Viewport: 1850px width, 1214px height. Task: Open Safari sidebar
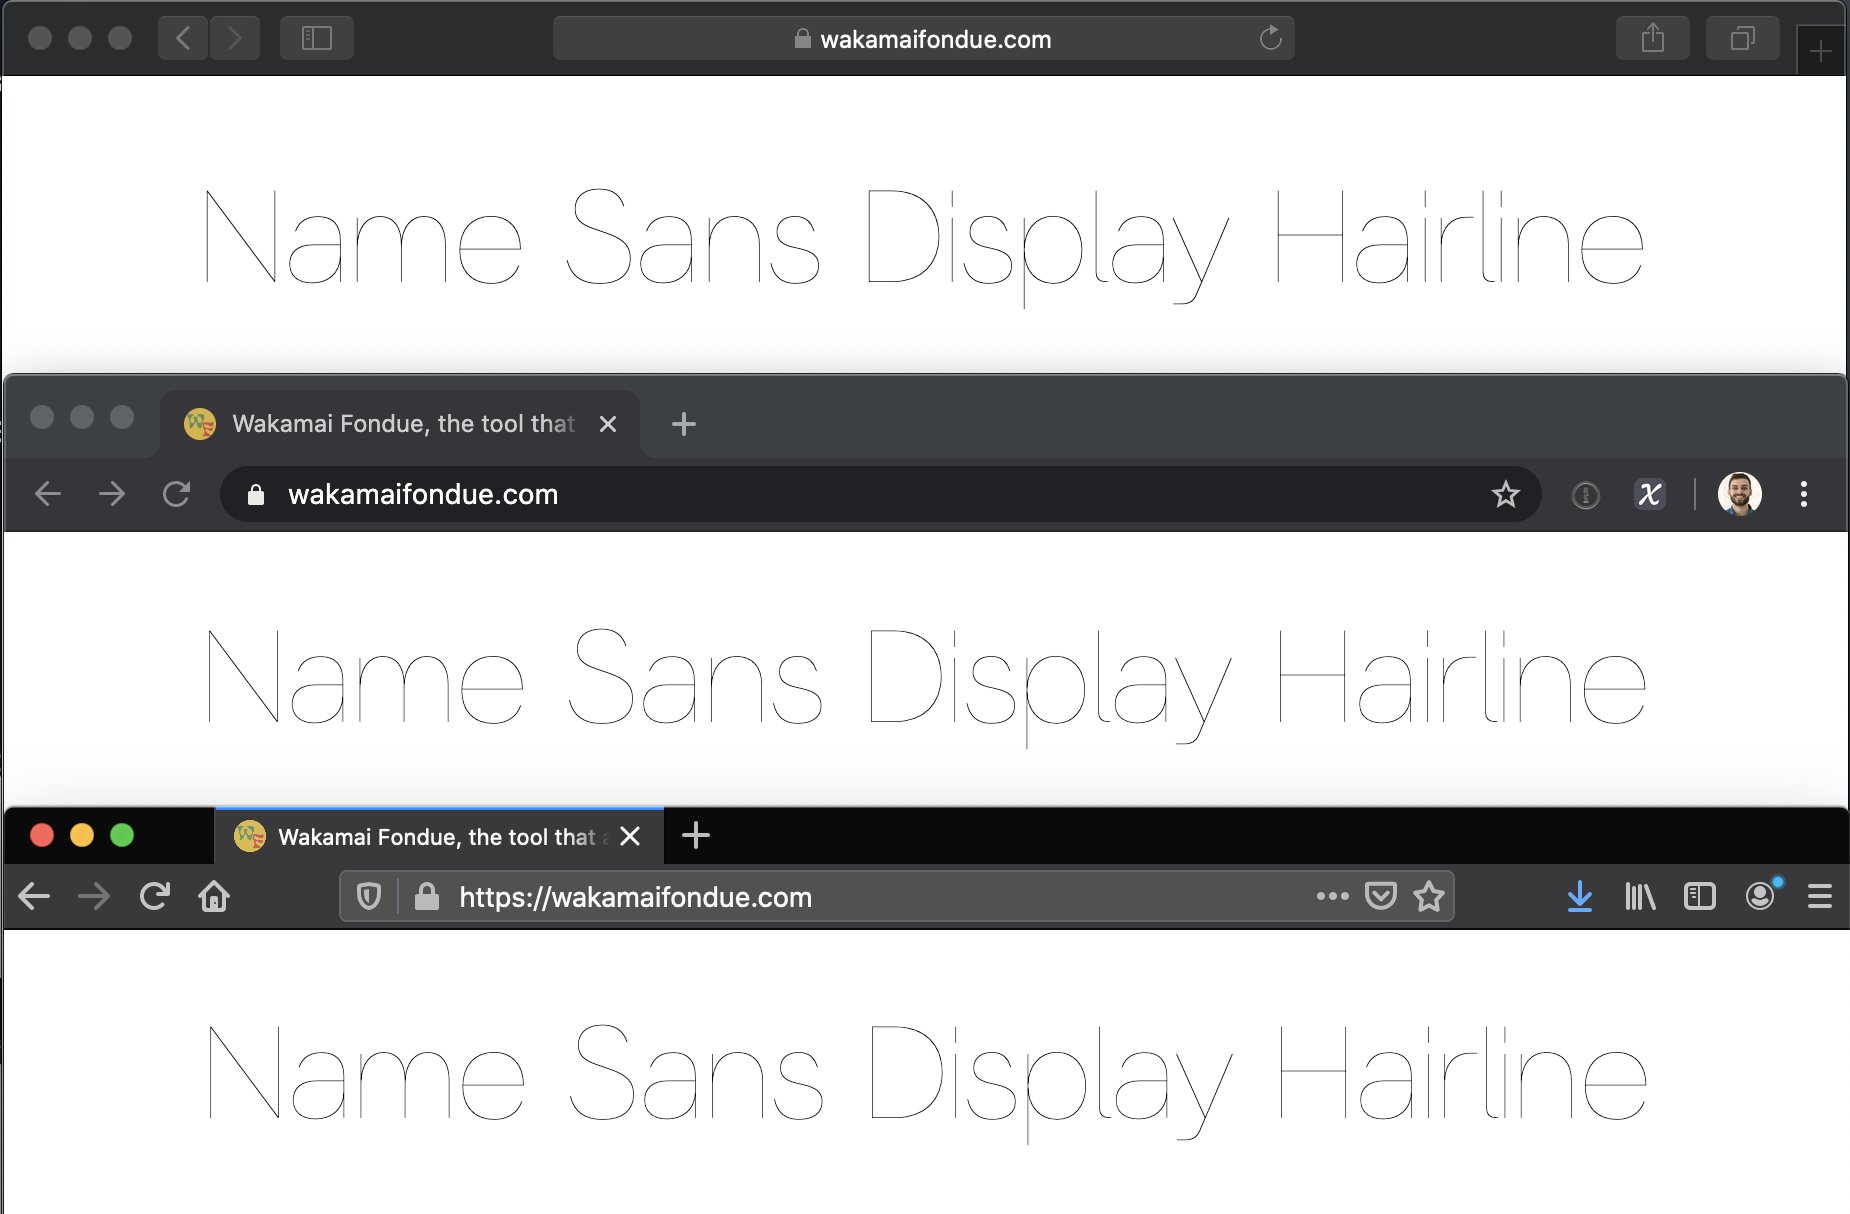click(x=317, y=38)
